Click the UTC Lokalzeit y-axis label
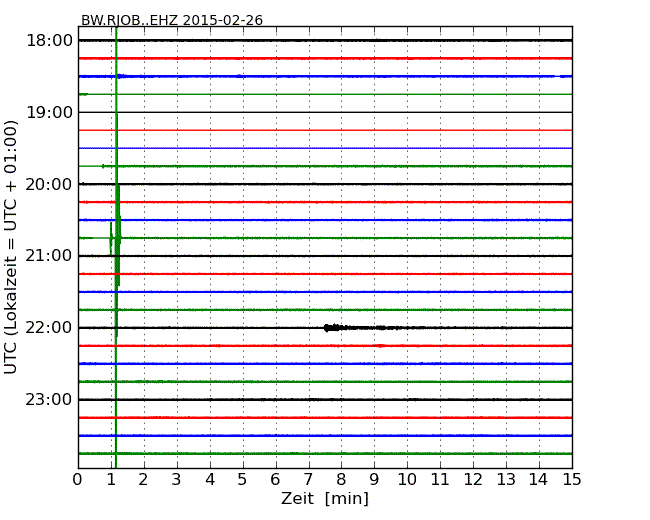650x520 pixels. pyautogui.click(x=11, y=247)
